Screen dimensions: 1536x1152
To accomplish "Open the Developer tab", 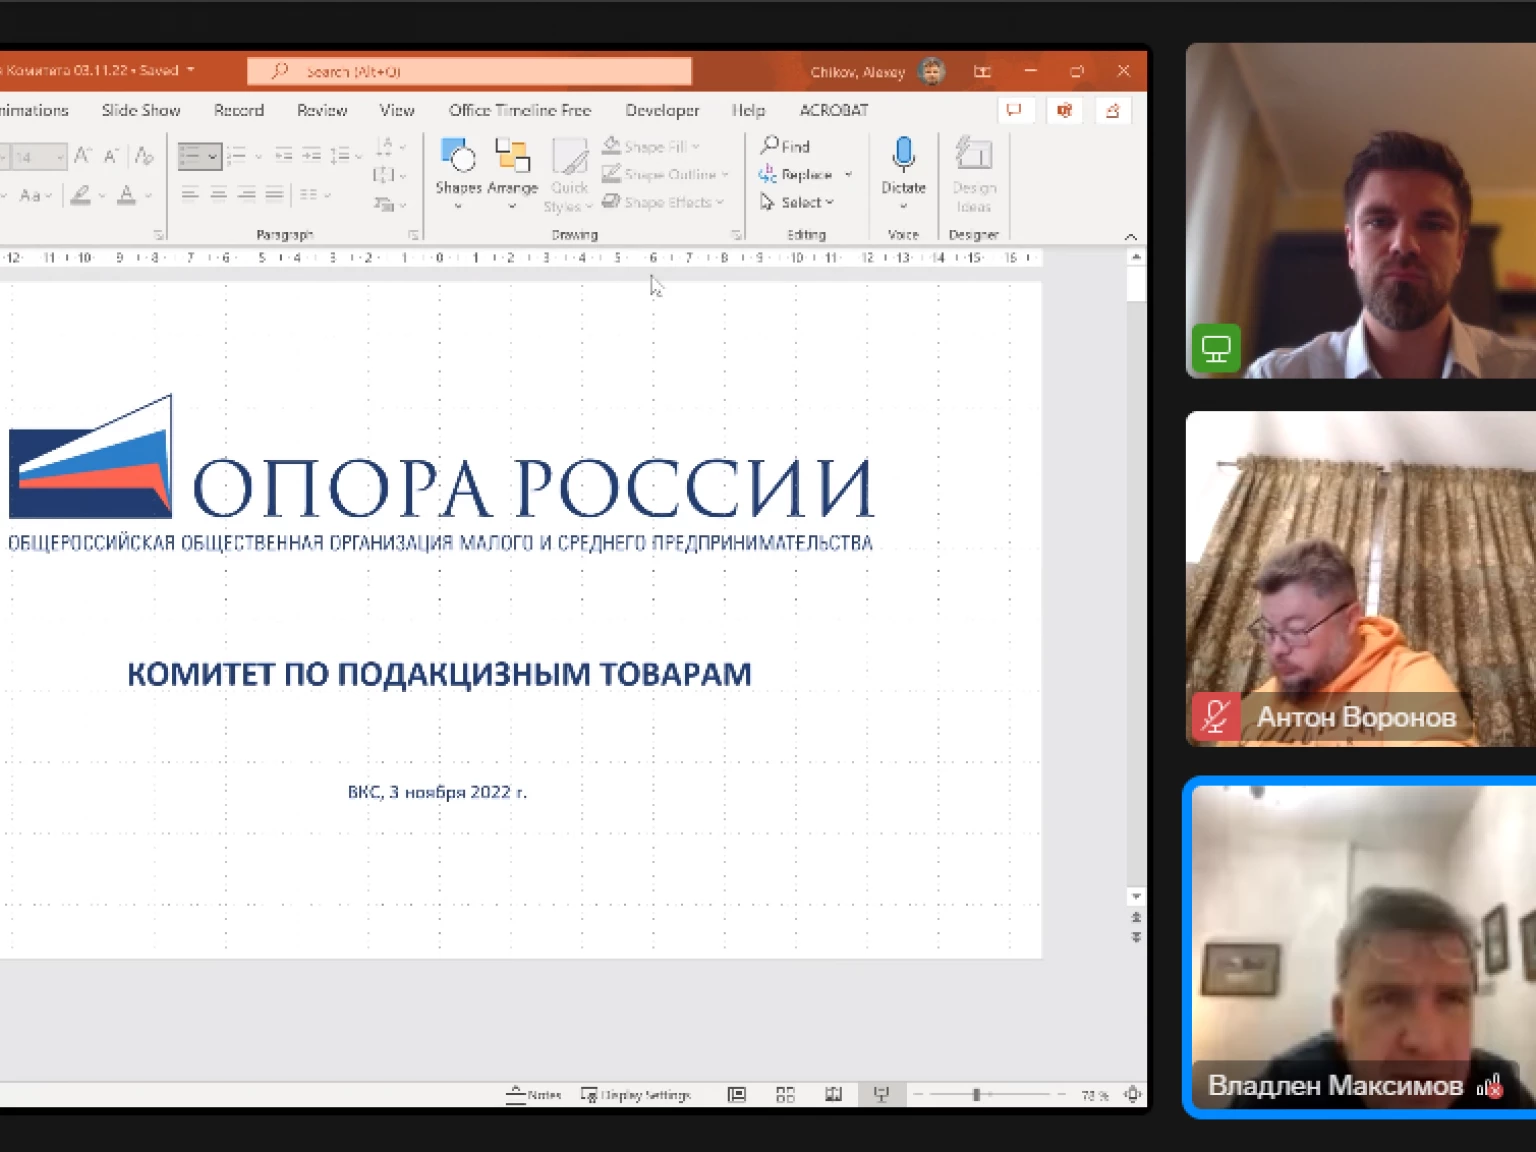I will tap(662, 110).
